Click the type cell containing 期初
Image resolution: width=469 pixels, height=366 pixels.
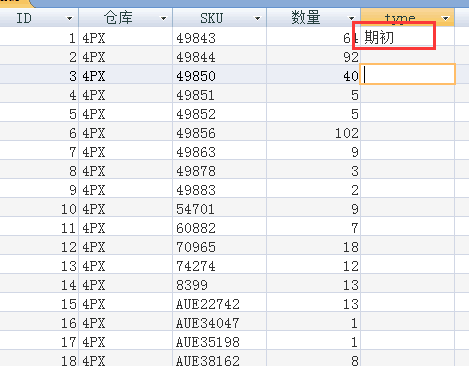click(407, 37)
